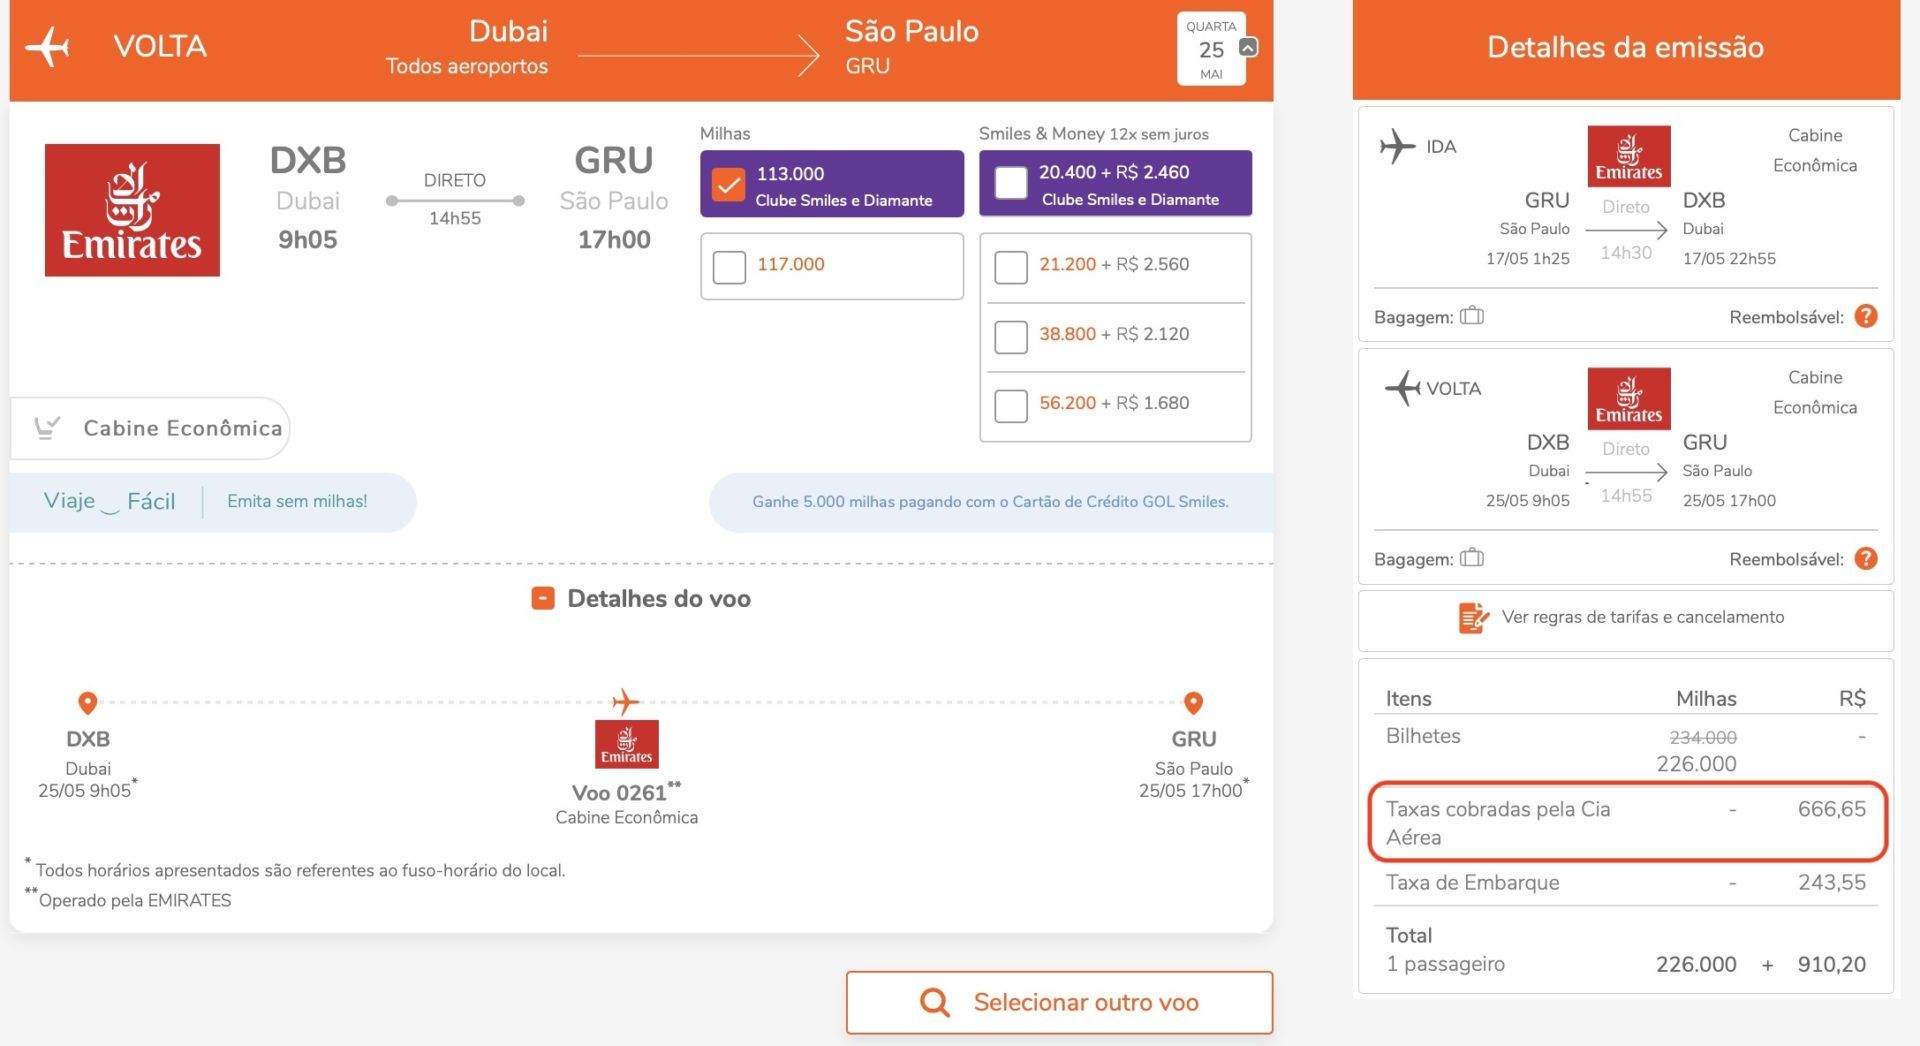1920x1046 pixels.
Task: Click the Emirates logo in flight card
Action: coord(132,210)
